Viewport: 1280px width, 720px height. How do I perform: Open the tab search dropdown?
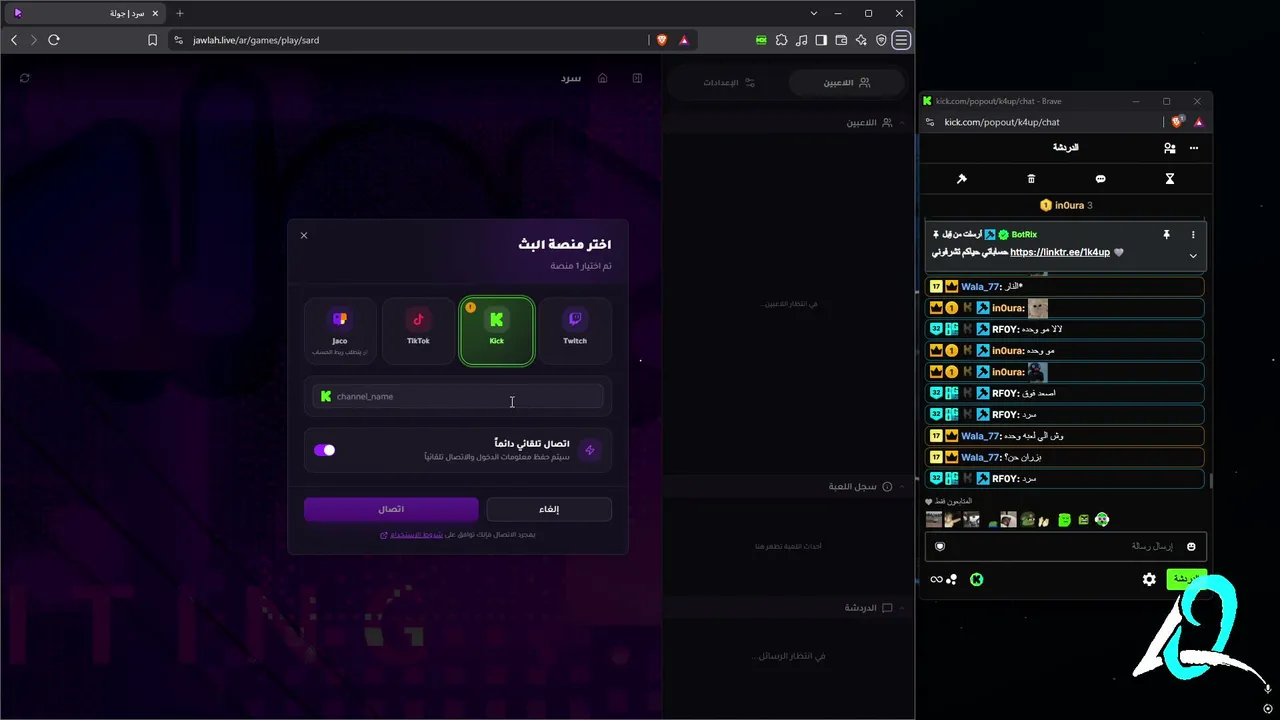pyautogui.click(x=814, y=13)
